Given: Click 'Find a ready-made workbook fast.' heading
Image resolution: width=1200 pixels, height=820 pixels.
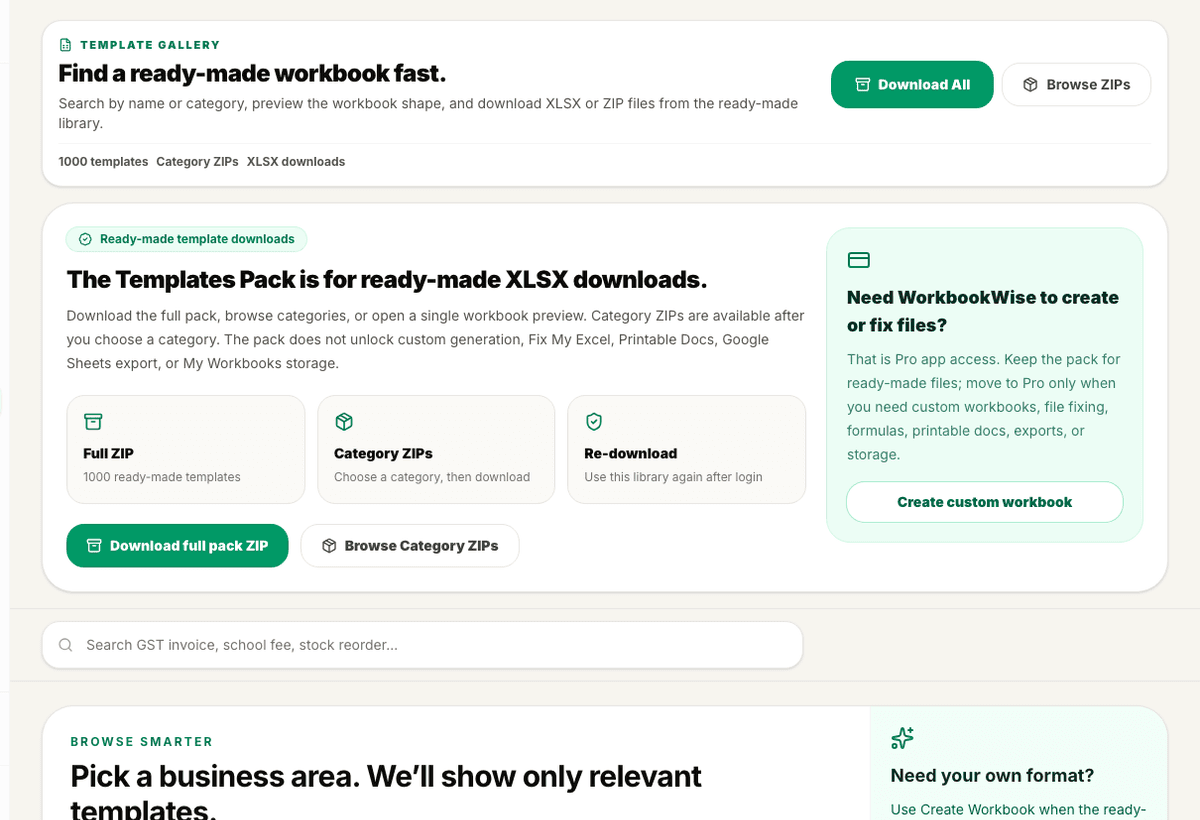Looking at the screenshot, I should 252,73.
